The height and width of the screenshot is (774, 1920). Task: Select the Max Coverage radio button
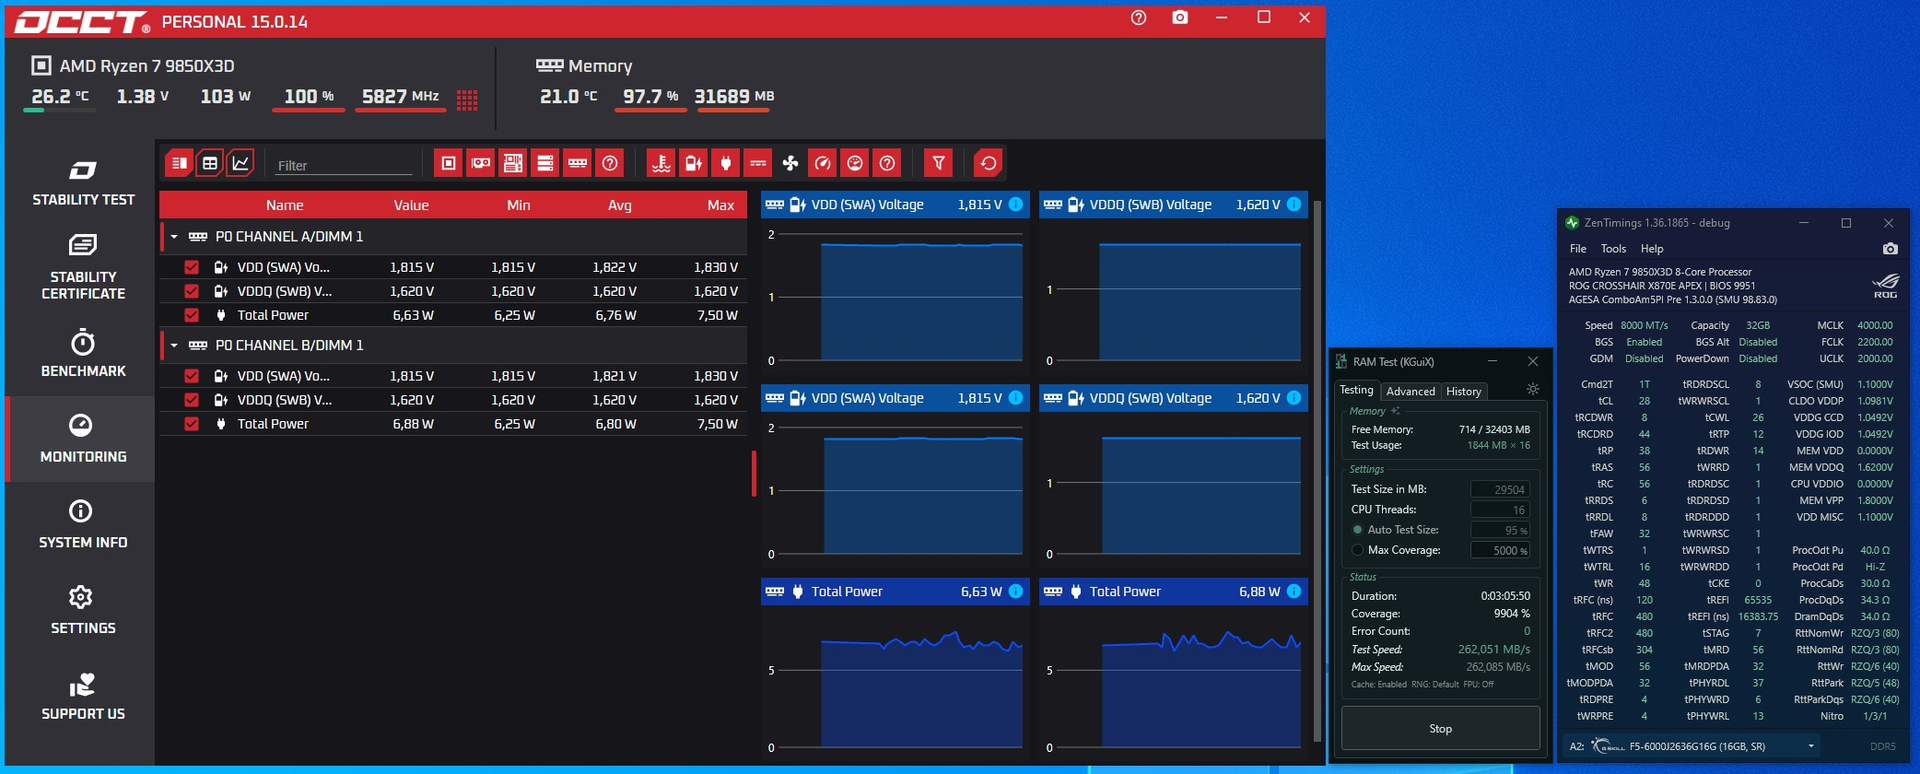pyautogui.click(x=1358, y=550)
